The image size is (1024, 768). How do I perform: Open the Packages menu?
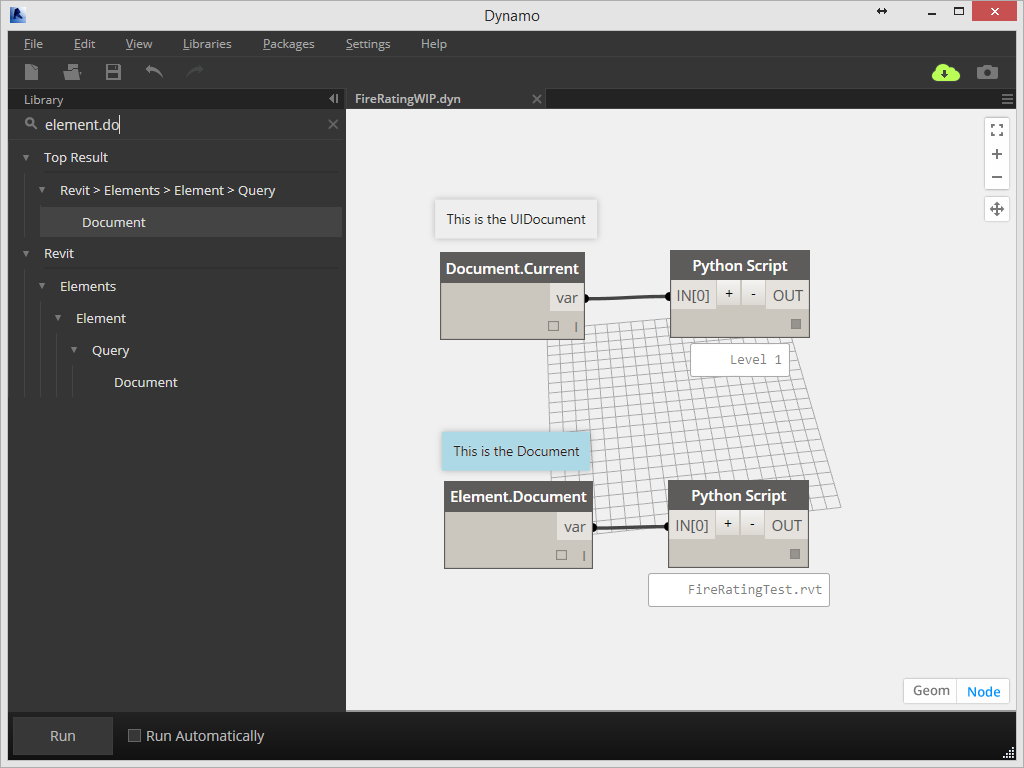coord(288,44)
